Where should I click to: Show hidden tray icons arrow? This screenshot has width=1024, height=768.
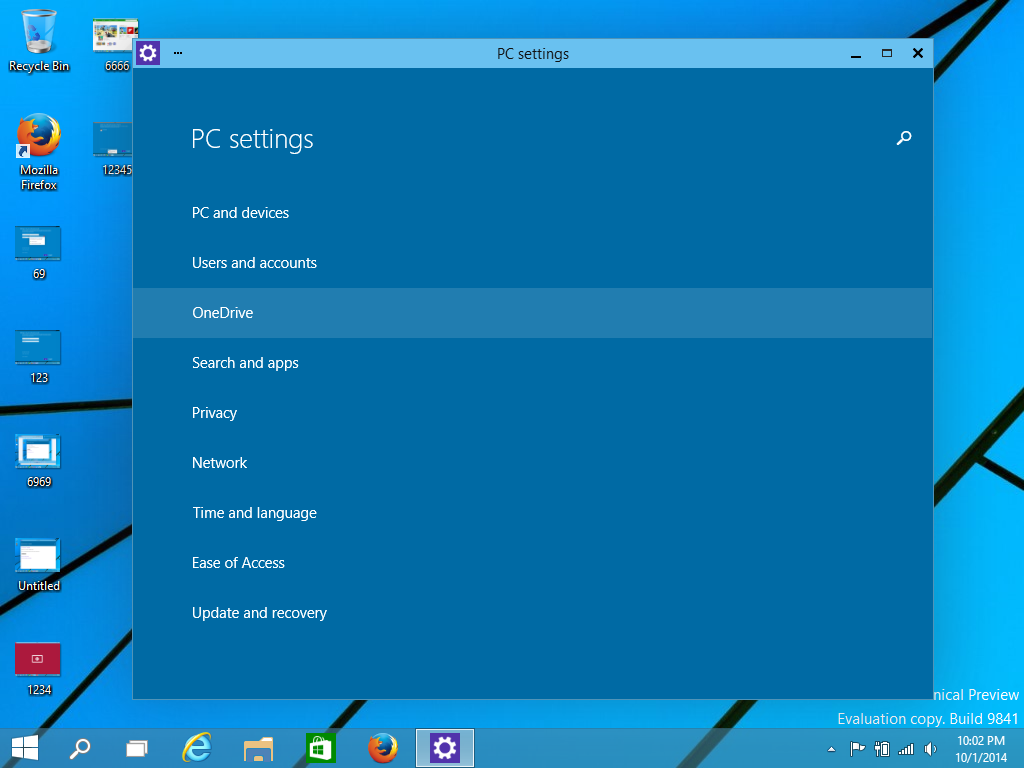(x=831, y=749)
